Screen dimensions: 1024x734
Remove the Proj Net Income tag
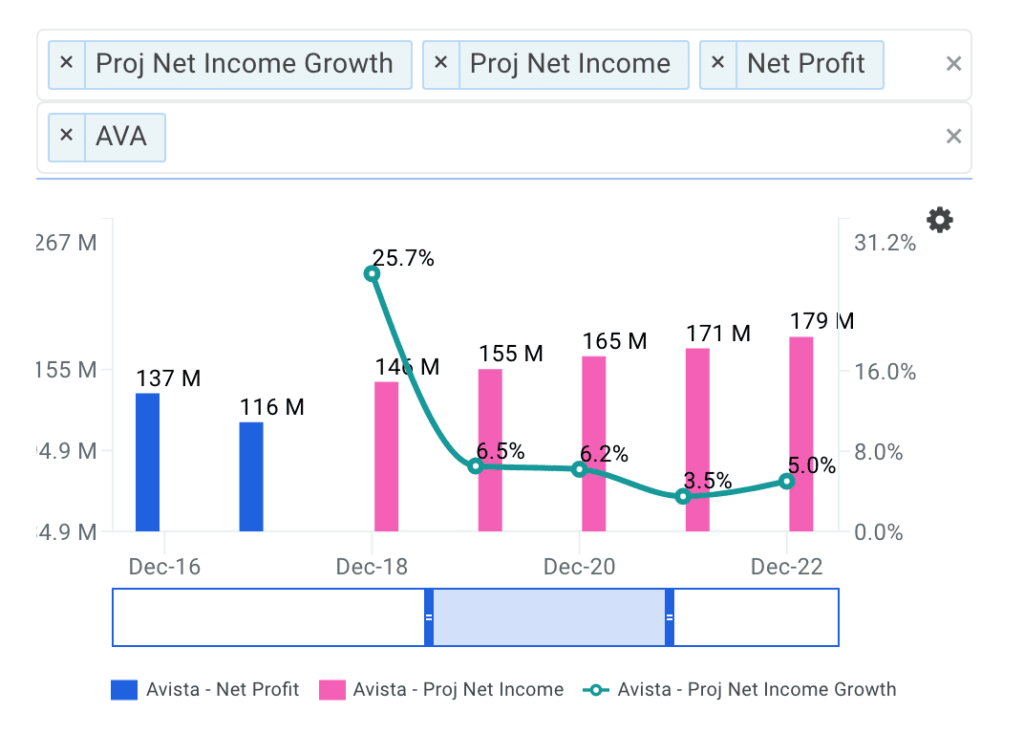coord(440,64)
